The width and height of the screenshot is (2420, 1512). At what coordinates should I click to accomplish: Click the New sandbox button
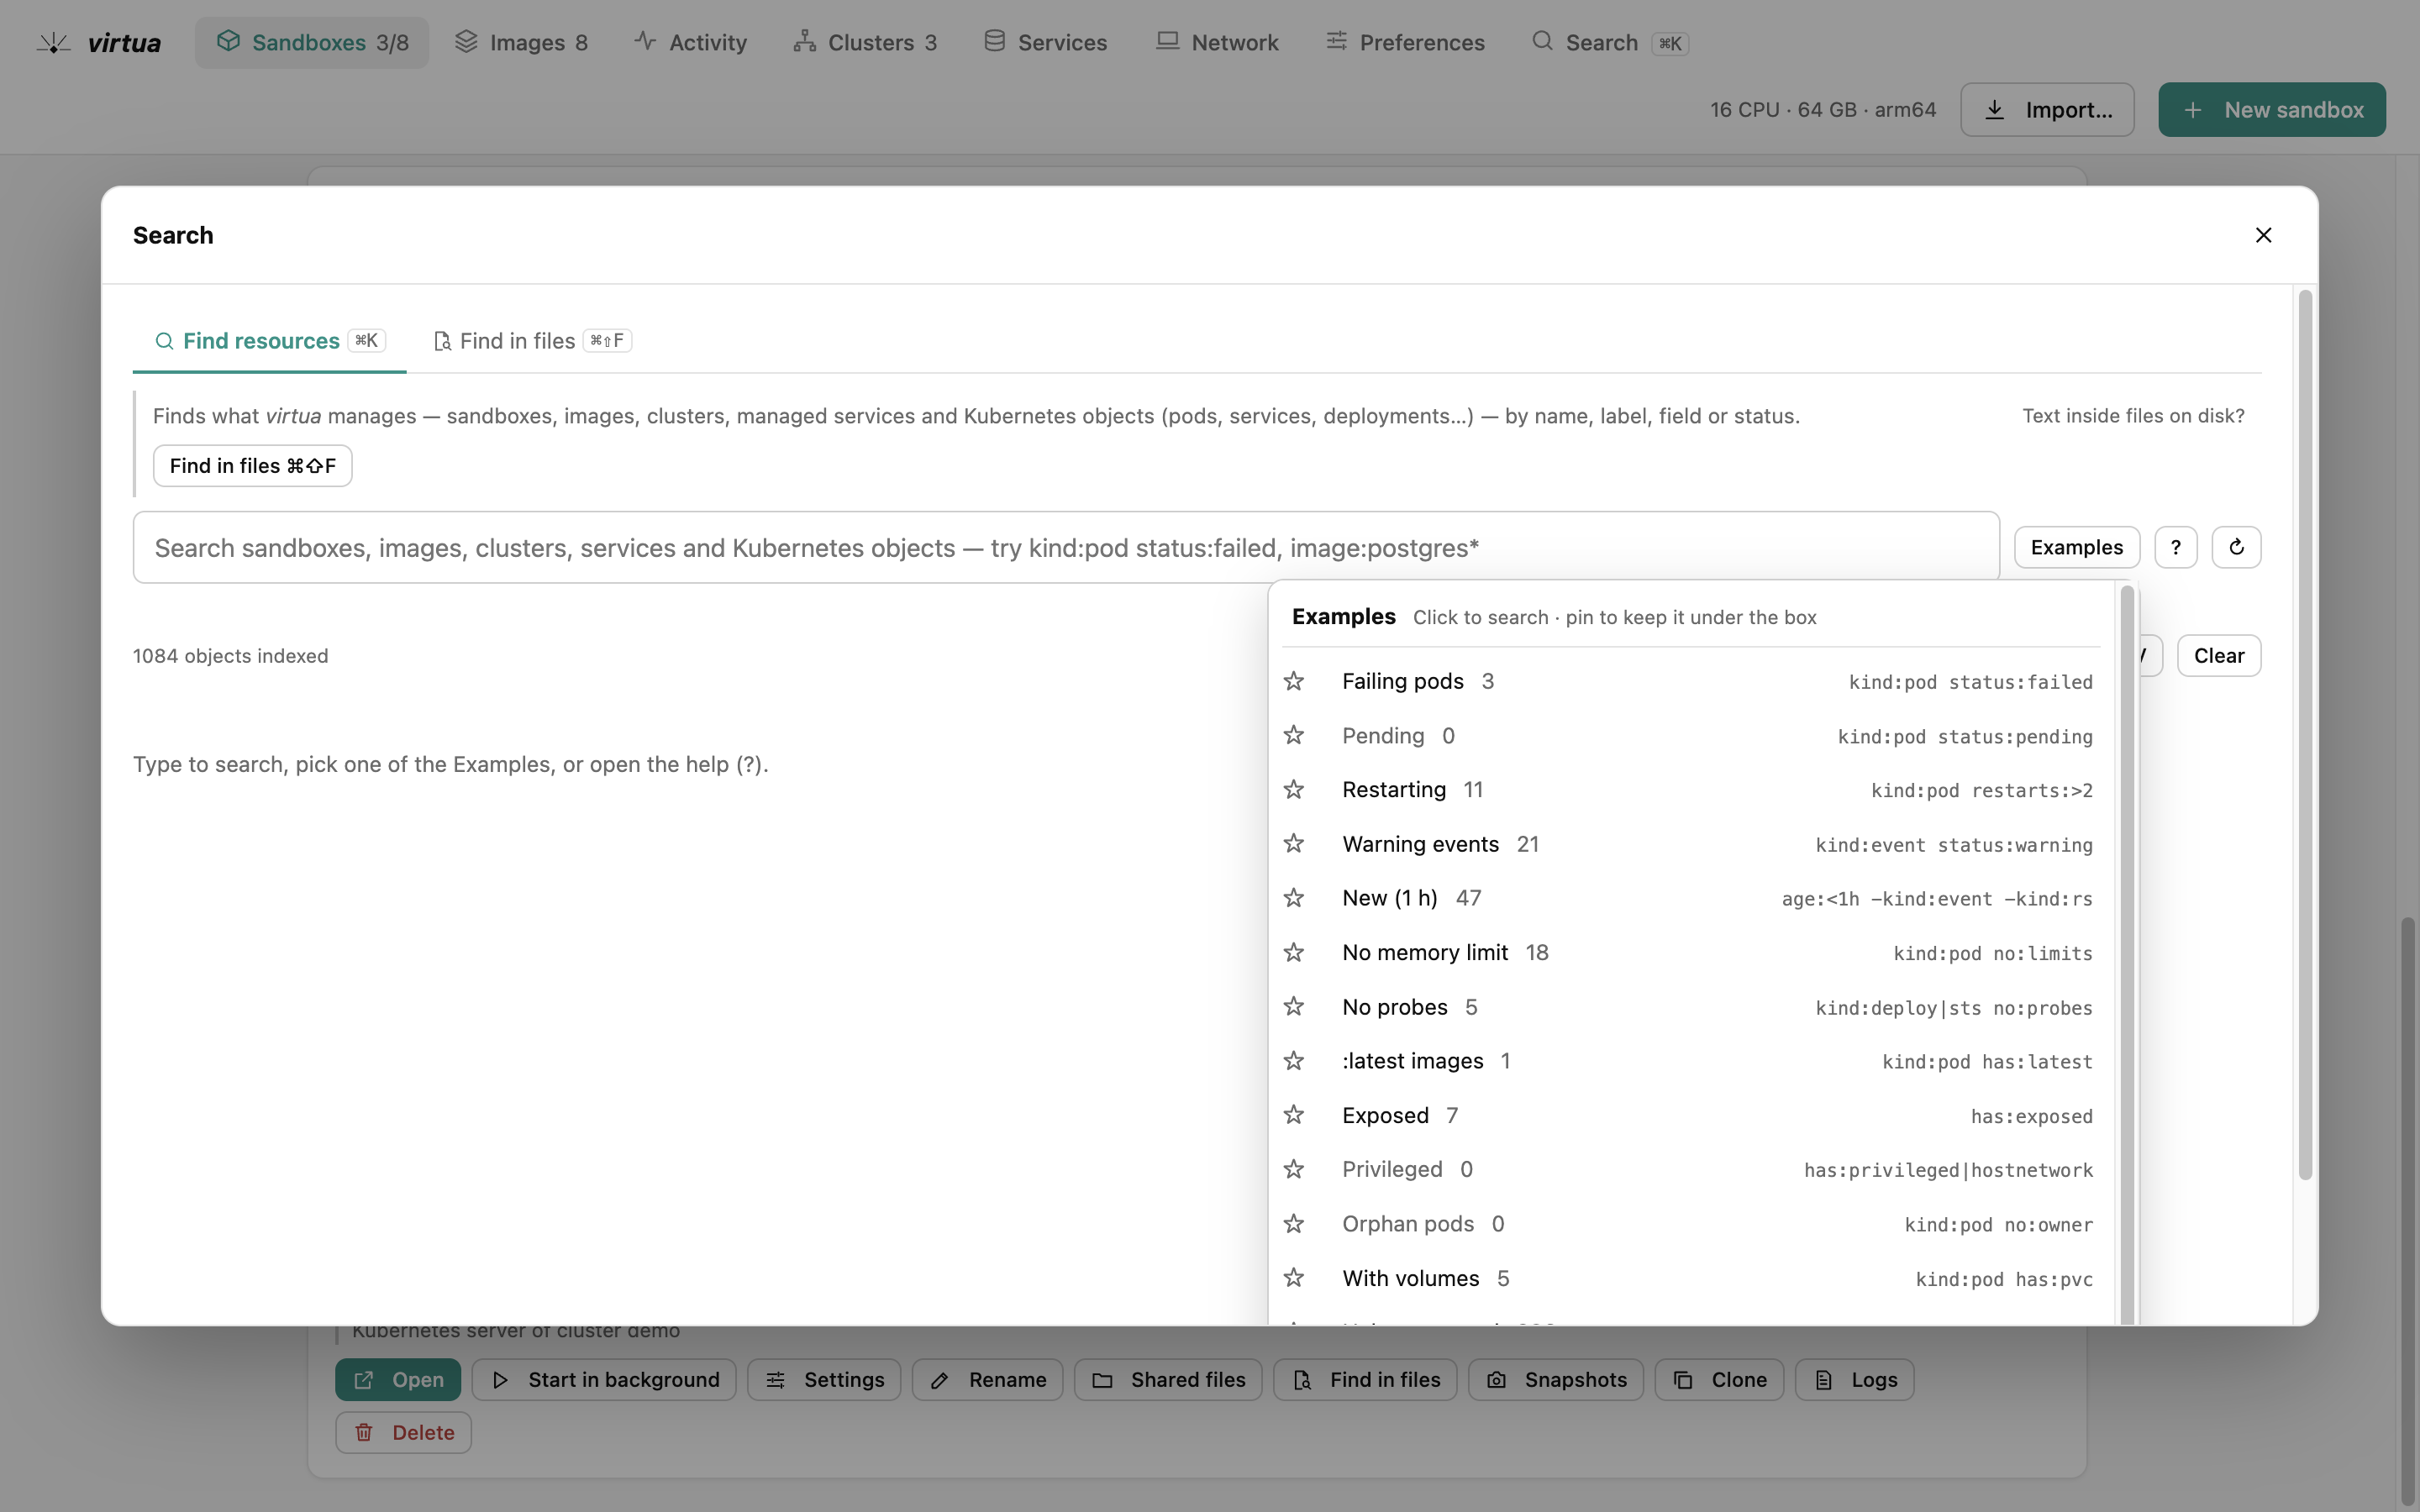[2271, 110]
